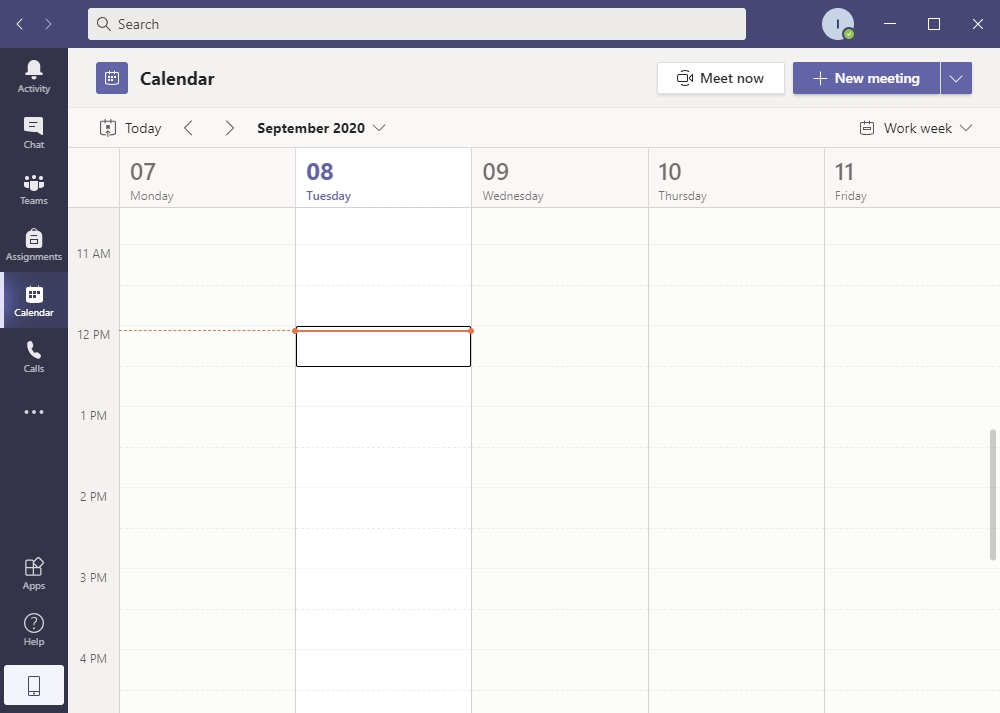Image resolution: width=1000 pixels, height=713 pixels.
Task: Start a meeting with Meet now
Action: pyautogui.click(x=720, y=78)
